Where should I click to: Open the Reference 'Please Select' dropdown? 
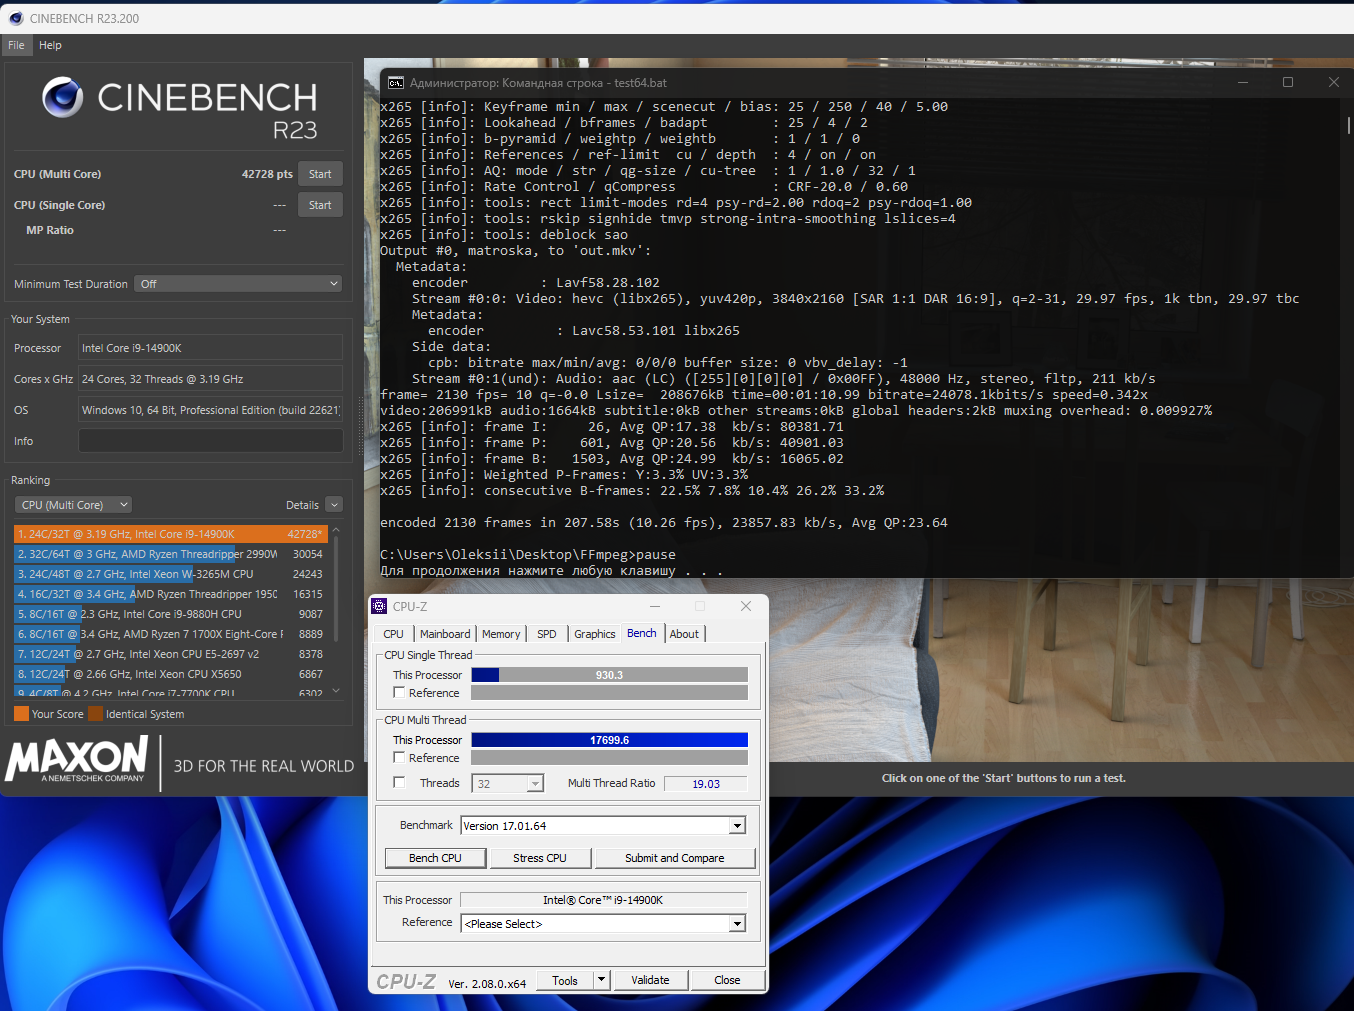pos(737,924)
